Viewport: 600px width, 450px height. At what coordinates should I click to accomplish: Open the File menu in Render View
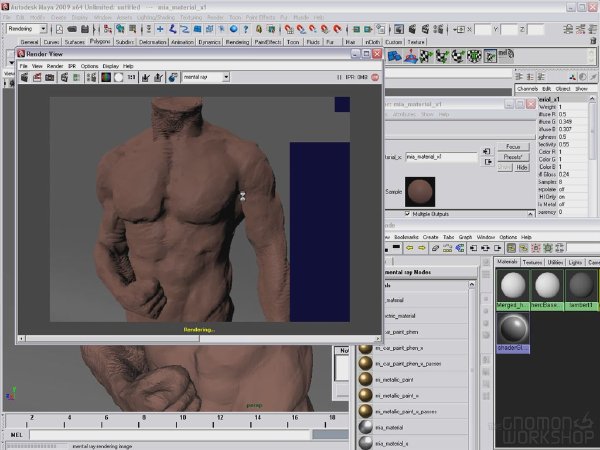(23, 66)
